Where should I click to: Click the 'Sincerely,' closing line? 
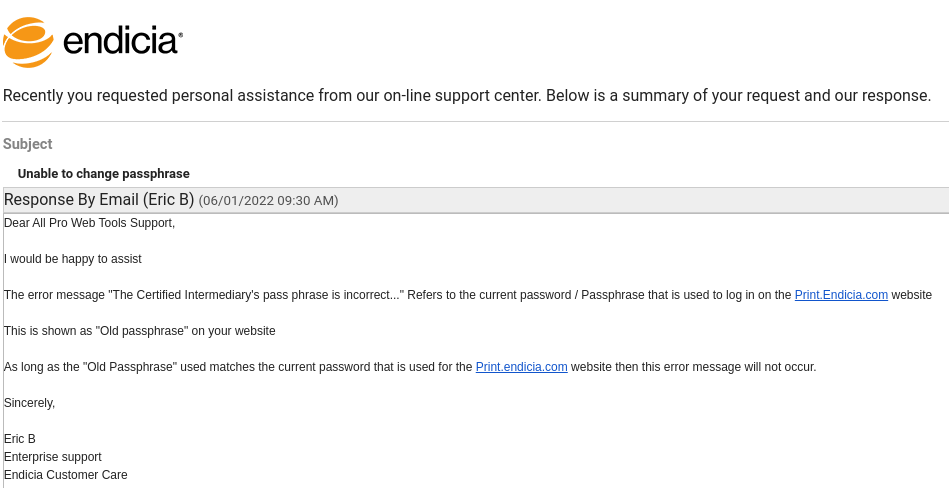pos(29,403)
